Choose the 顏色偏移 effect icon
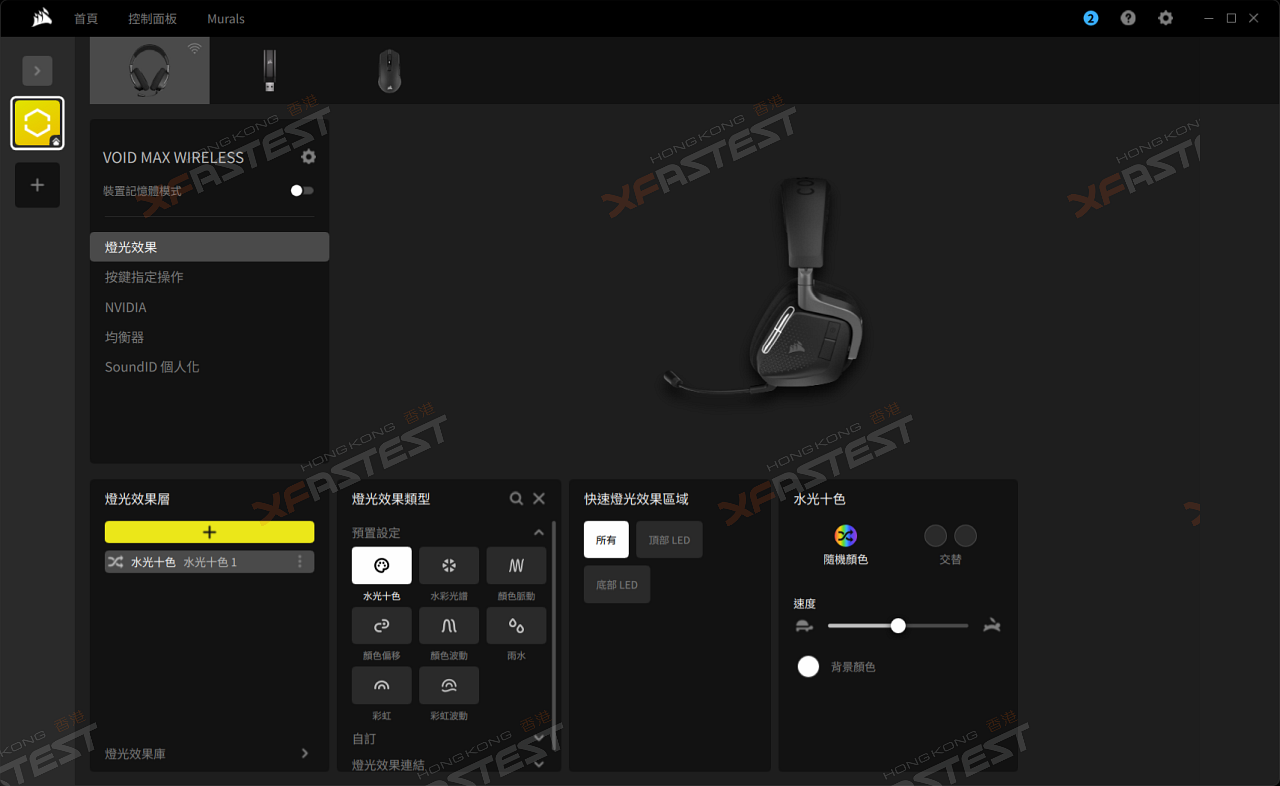 (381, 626)
